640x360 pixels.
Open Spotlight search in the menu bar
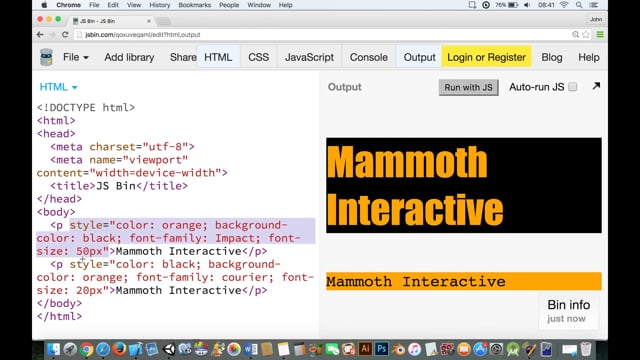coord(579,5)
